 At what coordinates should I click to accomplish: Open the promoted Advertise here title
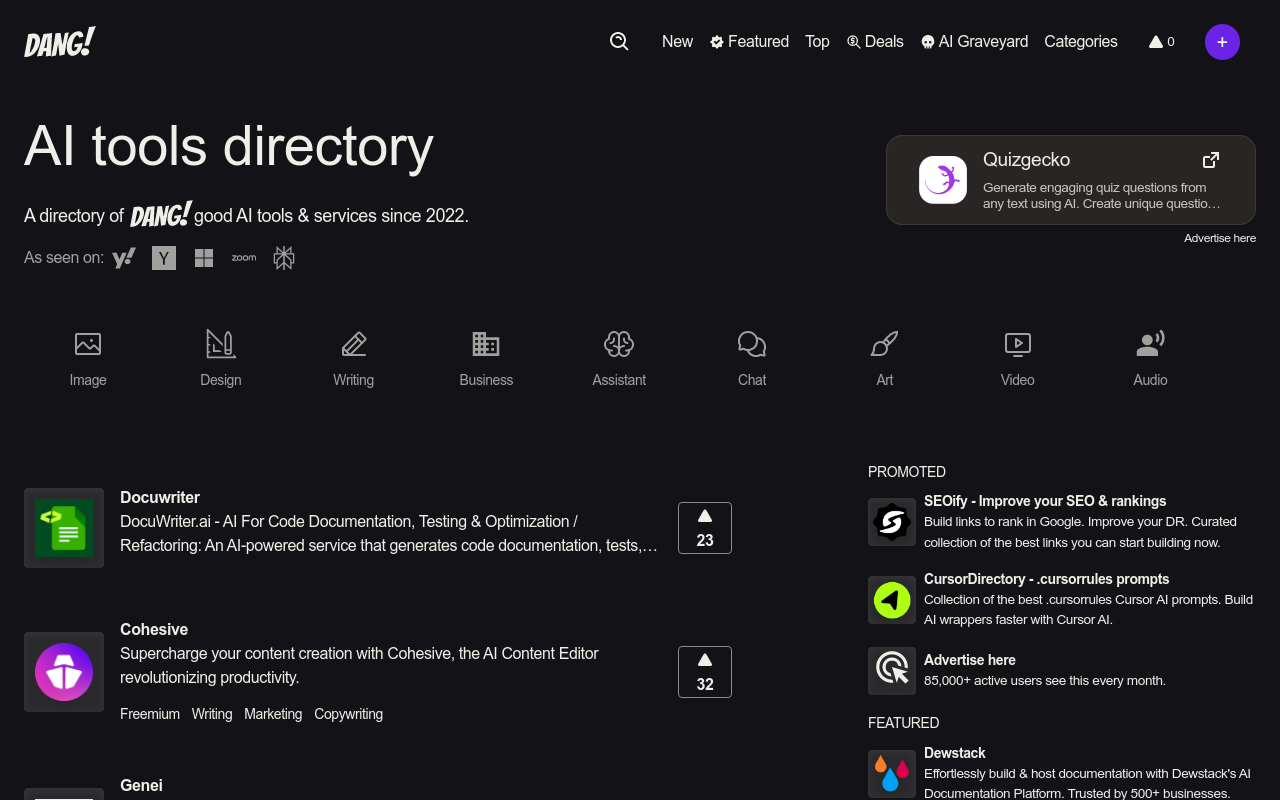point(970,660)
